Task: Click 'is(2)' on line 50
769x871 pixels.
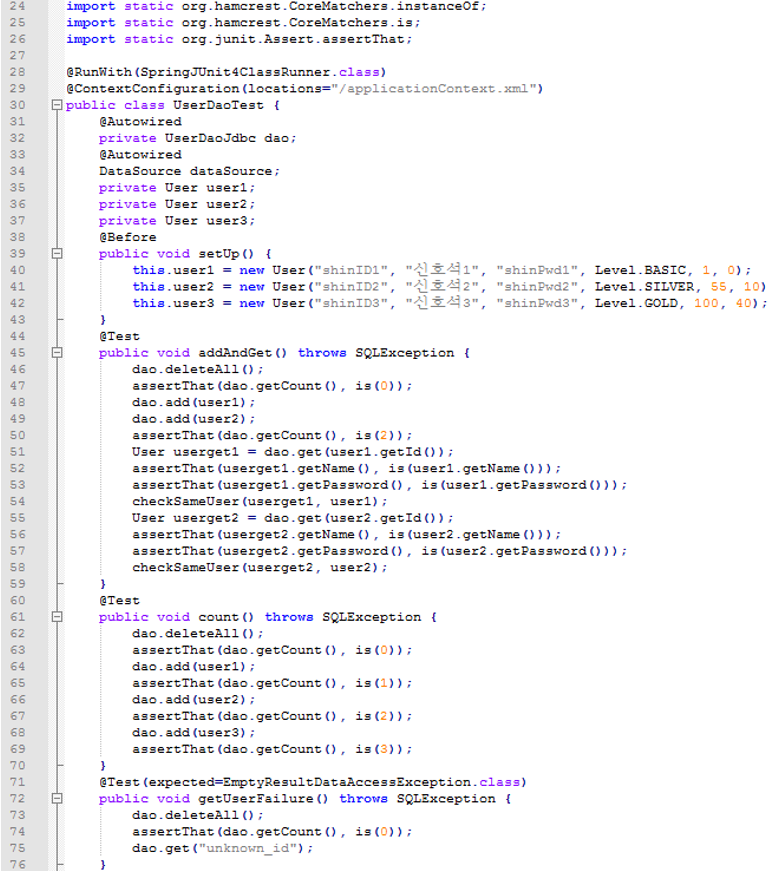Action: click(376, 436)
